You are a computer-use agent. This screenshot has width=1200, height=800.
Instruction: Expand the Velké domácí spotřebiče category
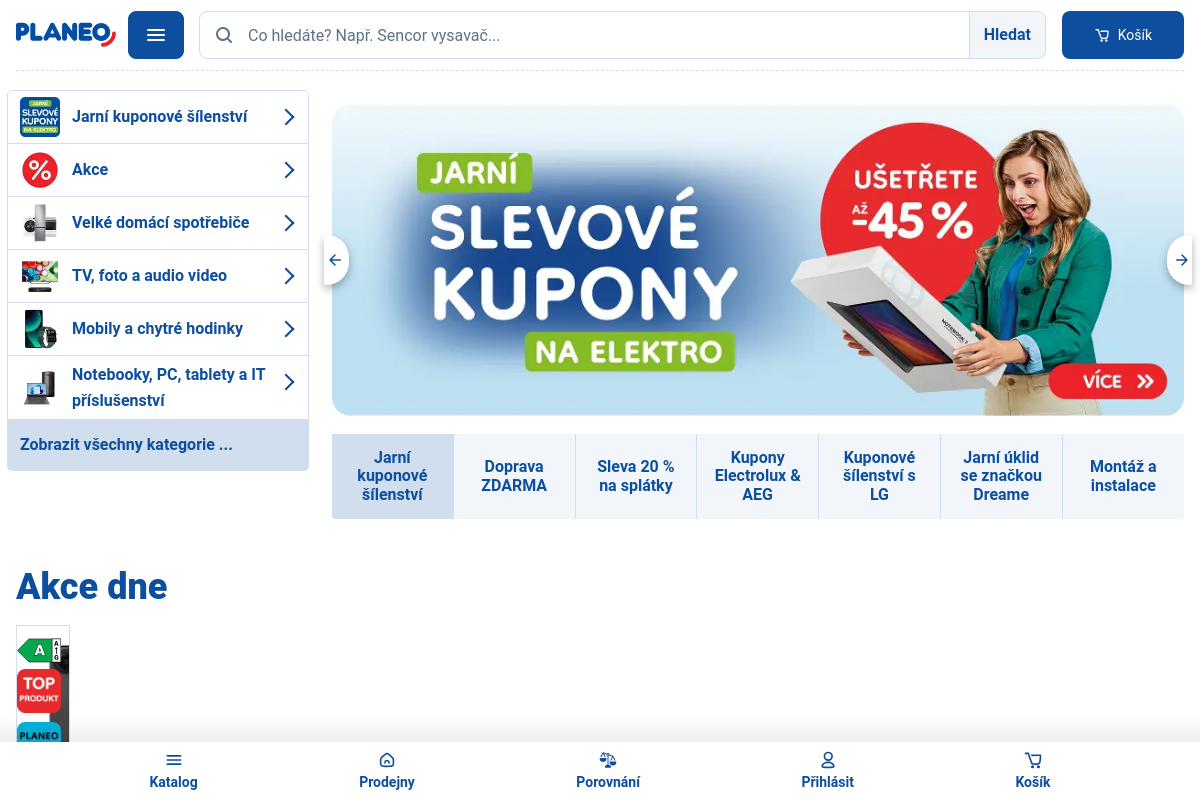tap(289, 223)
